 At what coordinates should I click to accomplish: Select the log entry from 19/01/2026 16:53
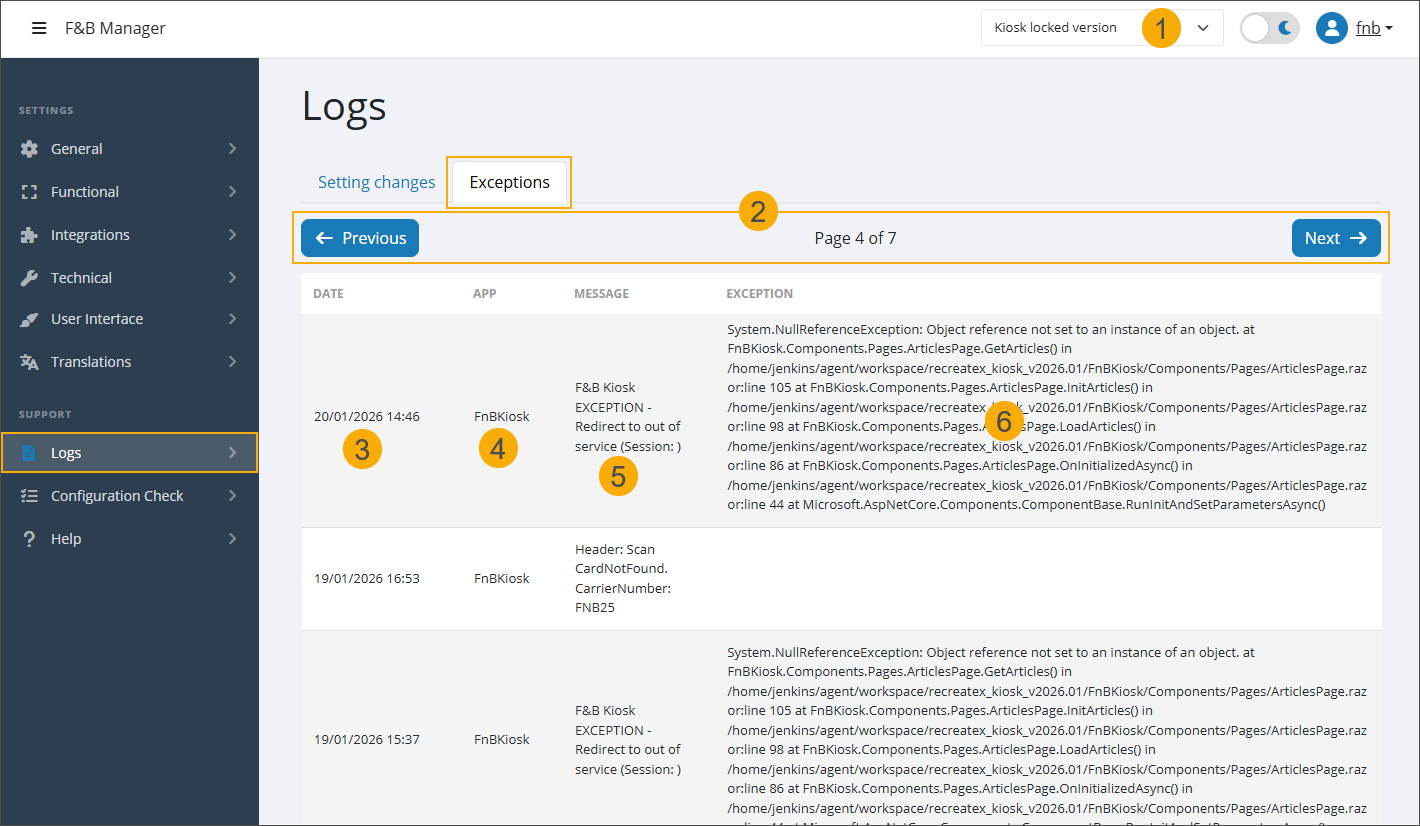coord(700,578)
